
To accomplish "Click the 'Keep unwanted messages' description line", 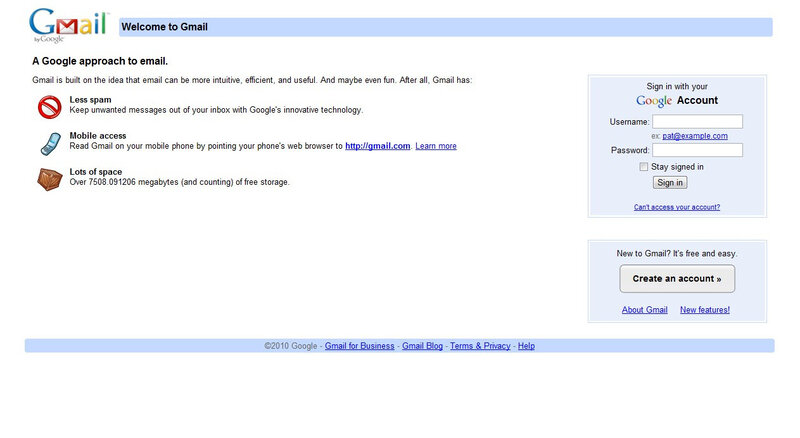I will (x=216, y=110).
